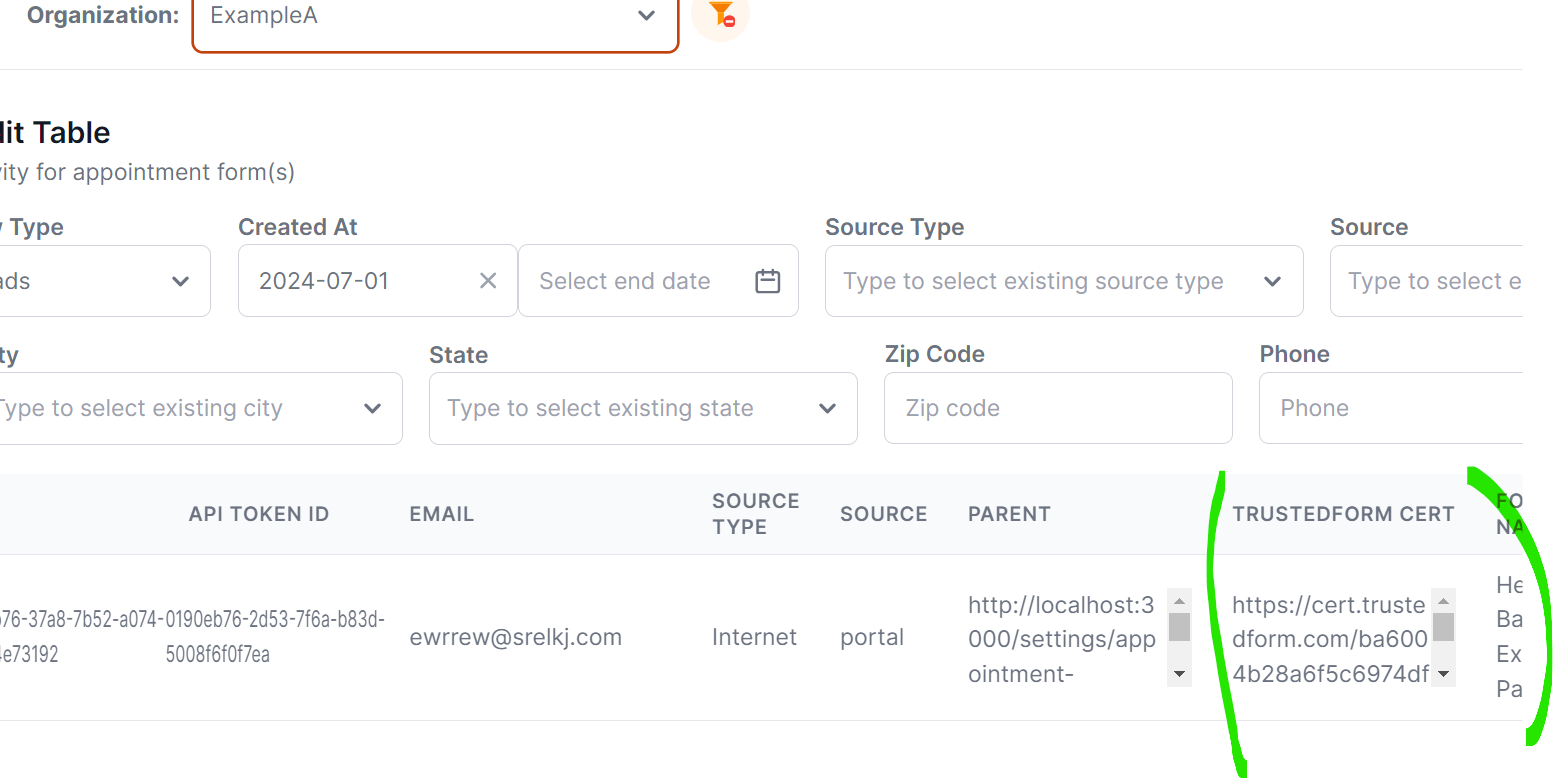Expand the State dropdown
1554x778 pixels.
point(827,408)
